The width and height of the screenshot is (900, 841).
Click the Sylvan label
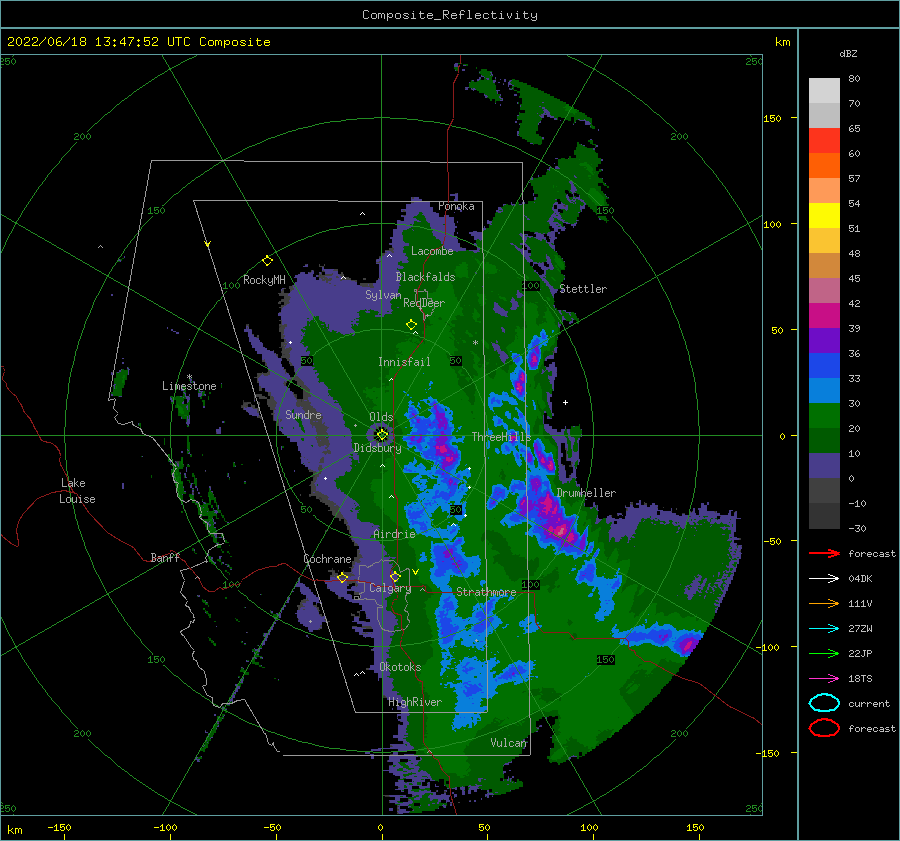coord(383,294)
